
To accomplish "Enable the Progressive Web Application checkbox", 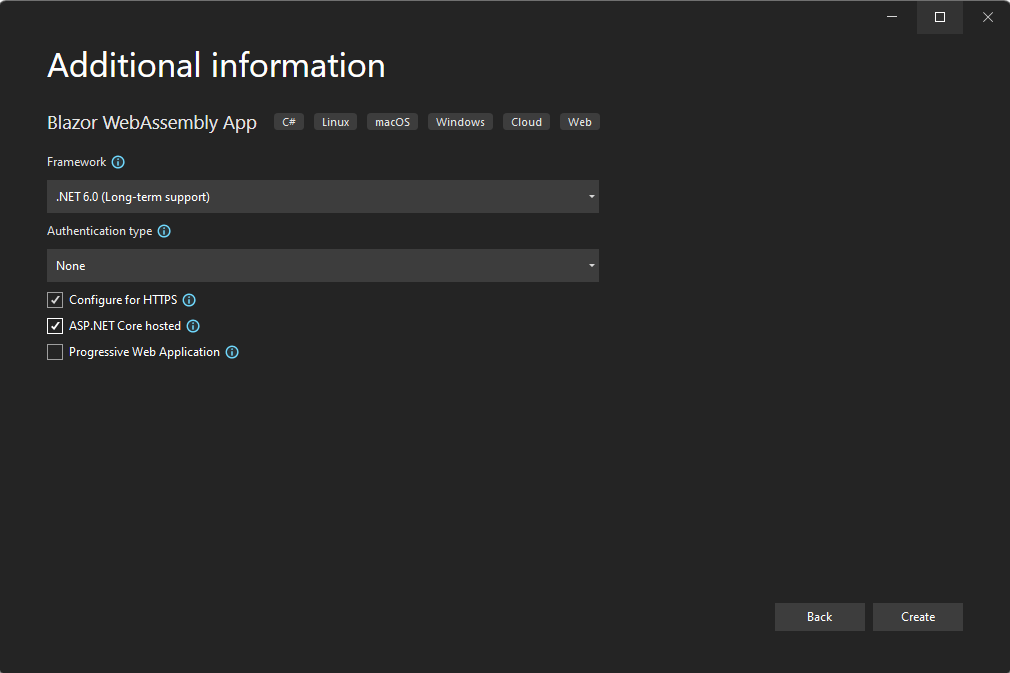I will (x=55, y=352).
